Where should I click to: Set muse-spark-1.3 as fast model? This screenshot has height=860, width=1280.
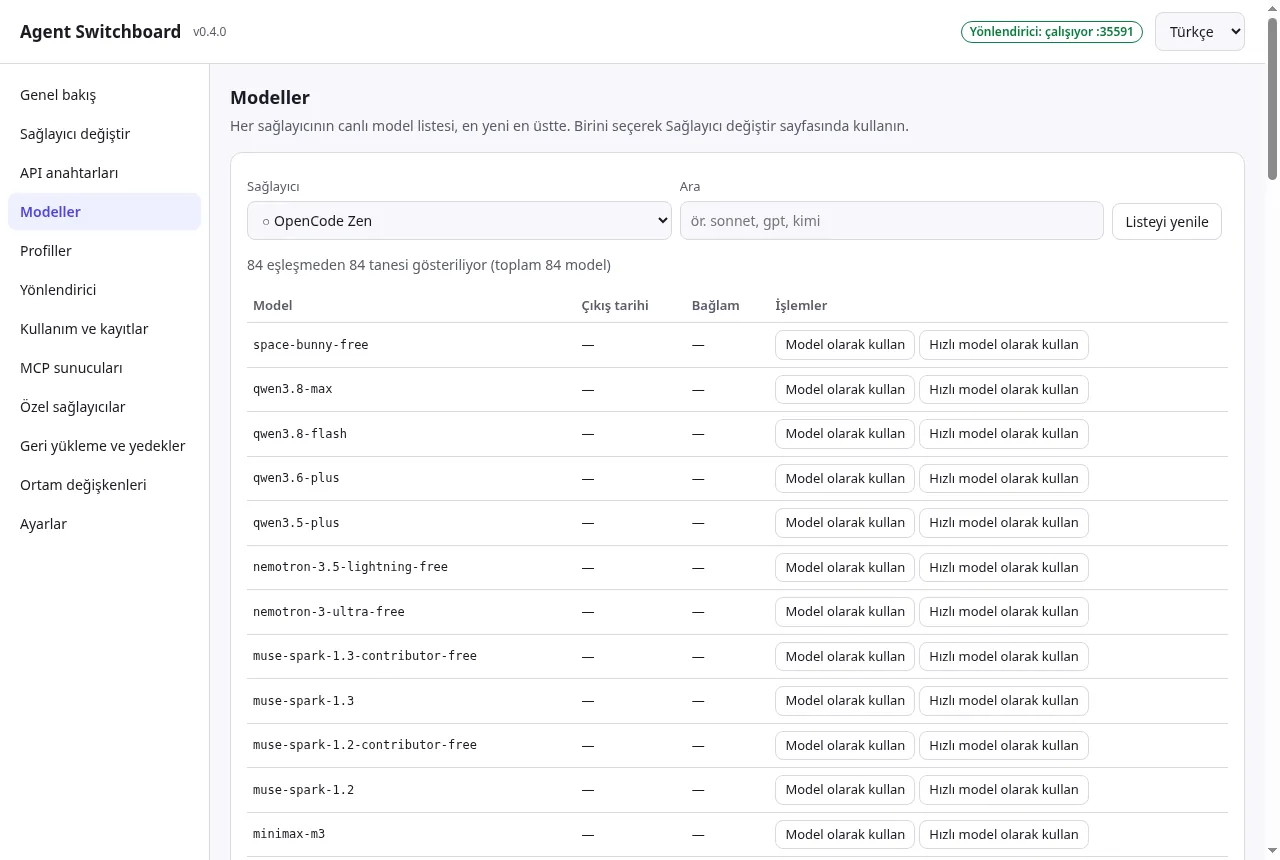1004,701
